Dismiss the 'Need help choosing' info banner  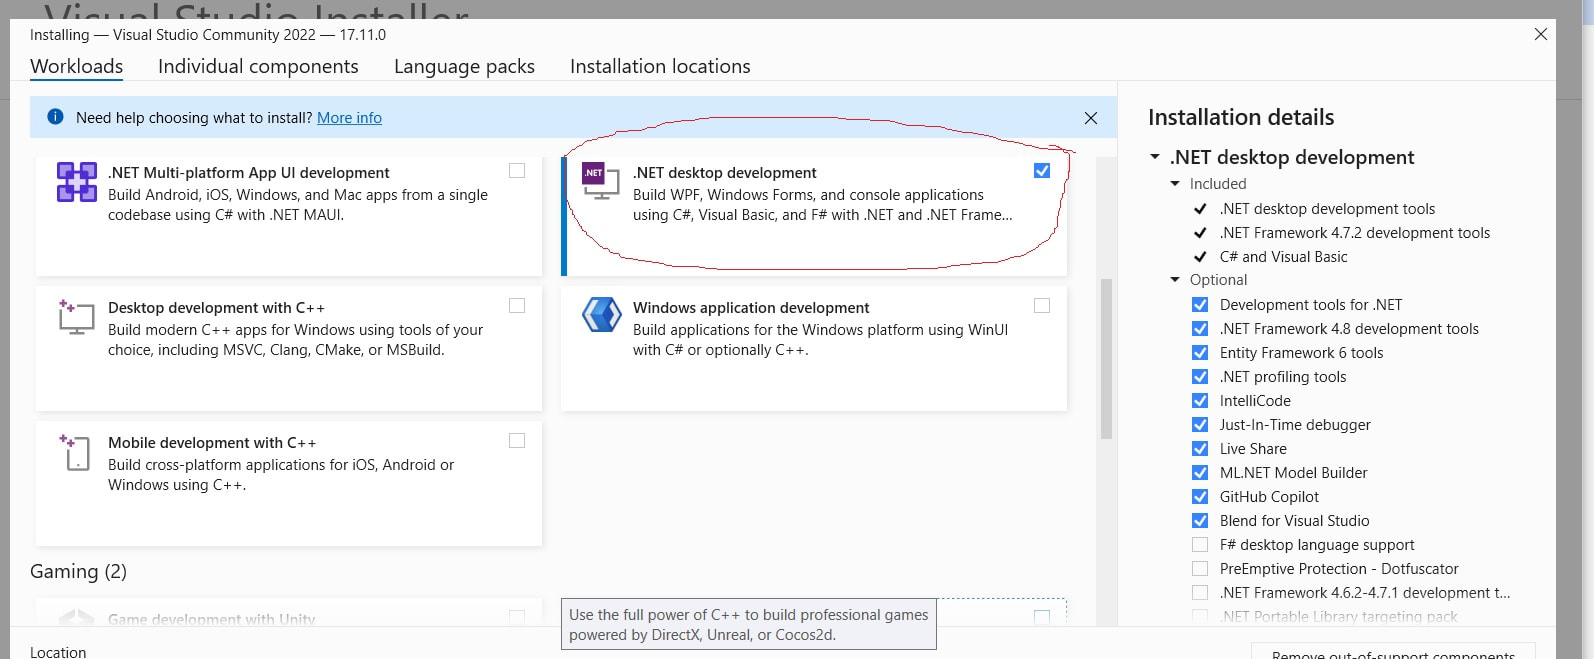(1091, 118)
